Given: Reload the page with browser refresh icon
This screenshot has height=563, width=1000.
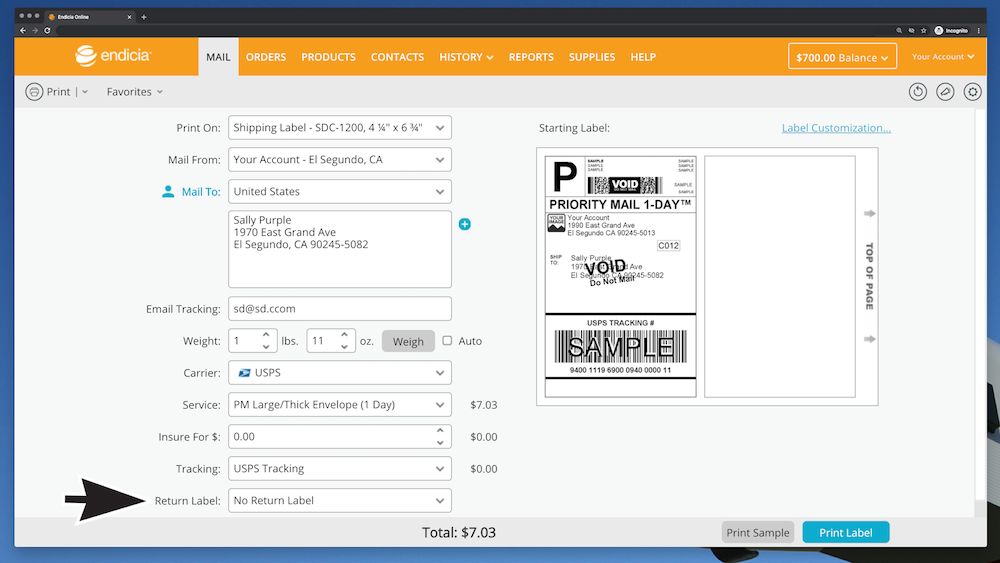Looking at the screenshot, I should coord(47,31).
